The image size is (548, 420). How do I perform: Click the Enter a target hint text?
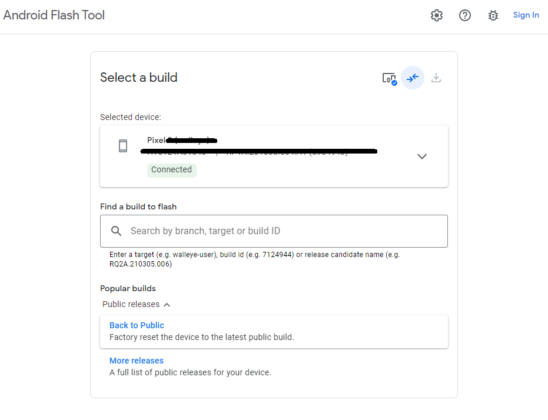point(255,259)
